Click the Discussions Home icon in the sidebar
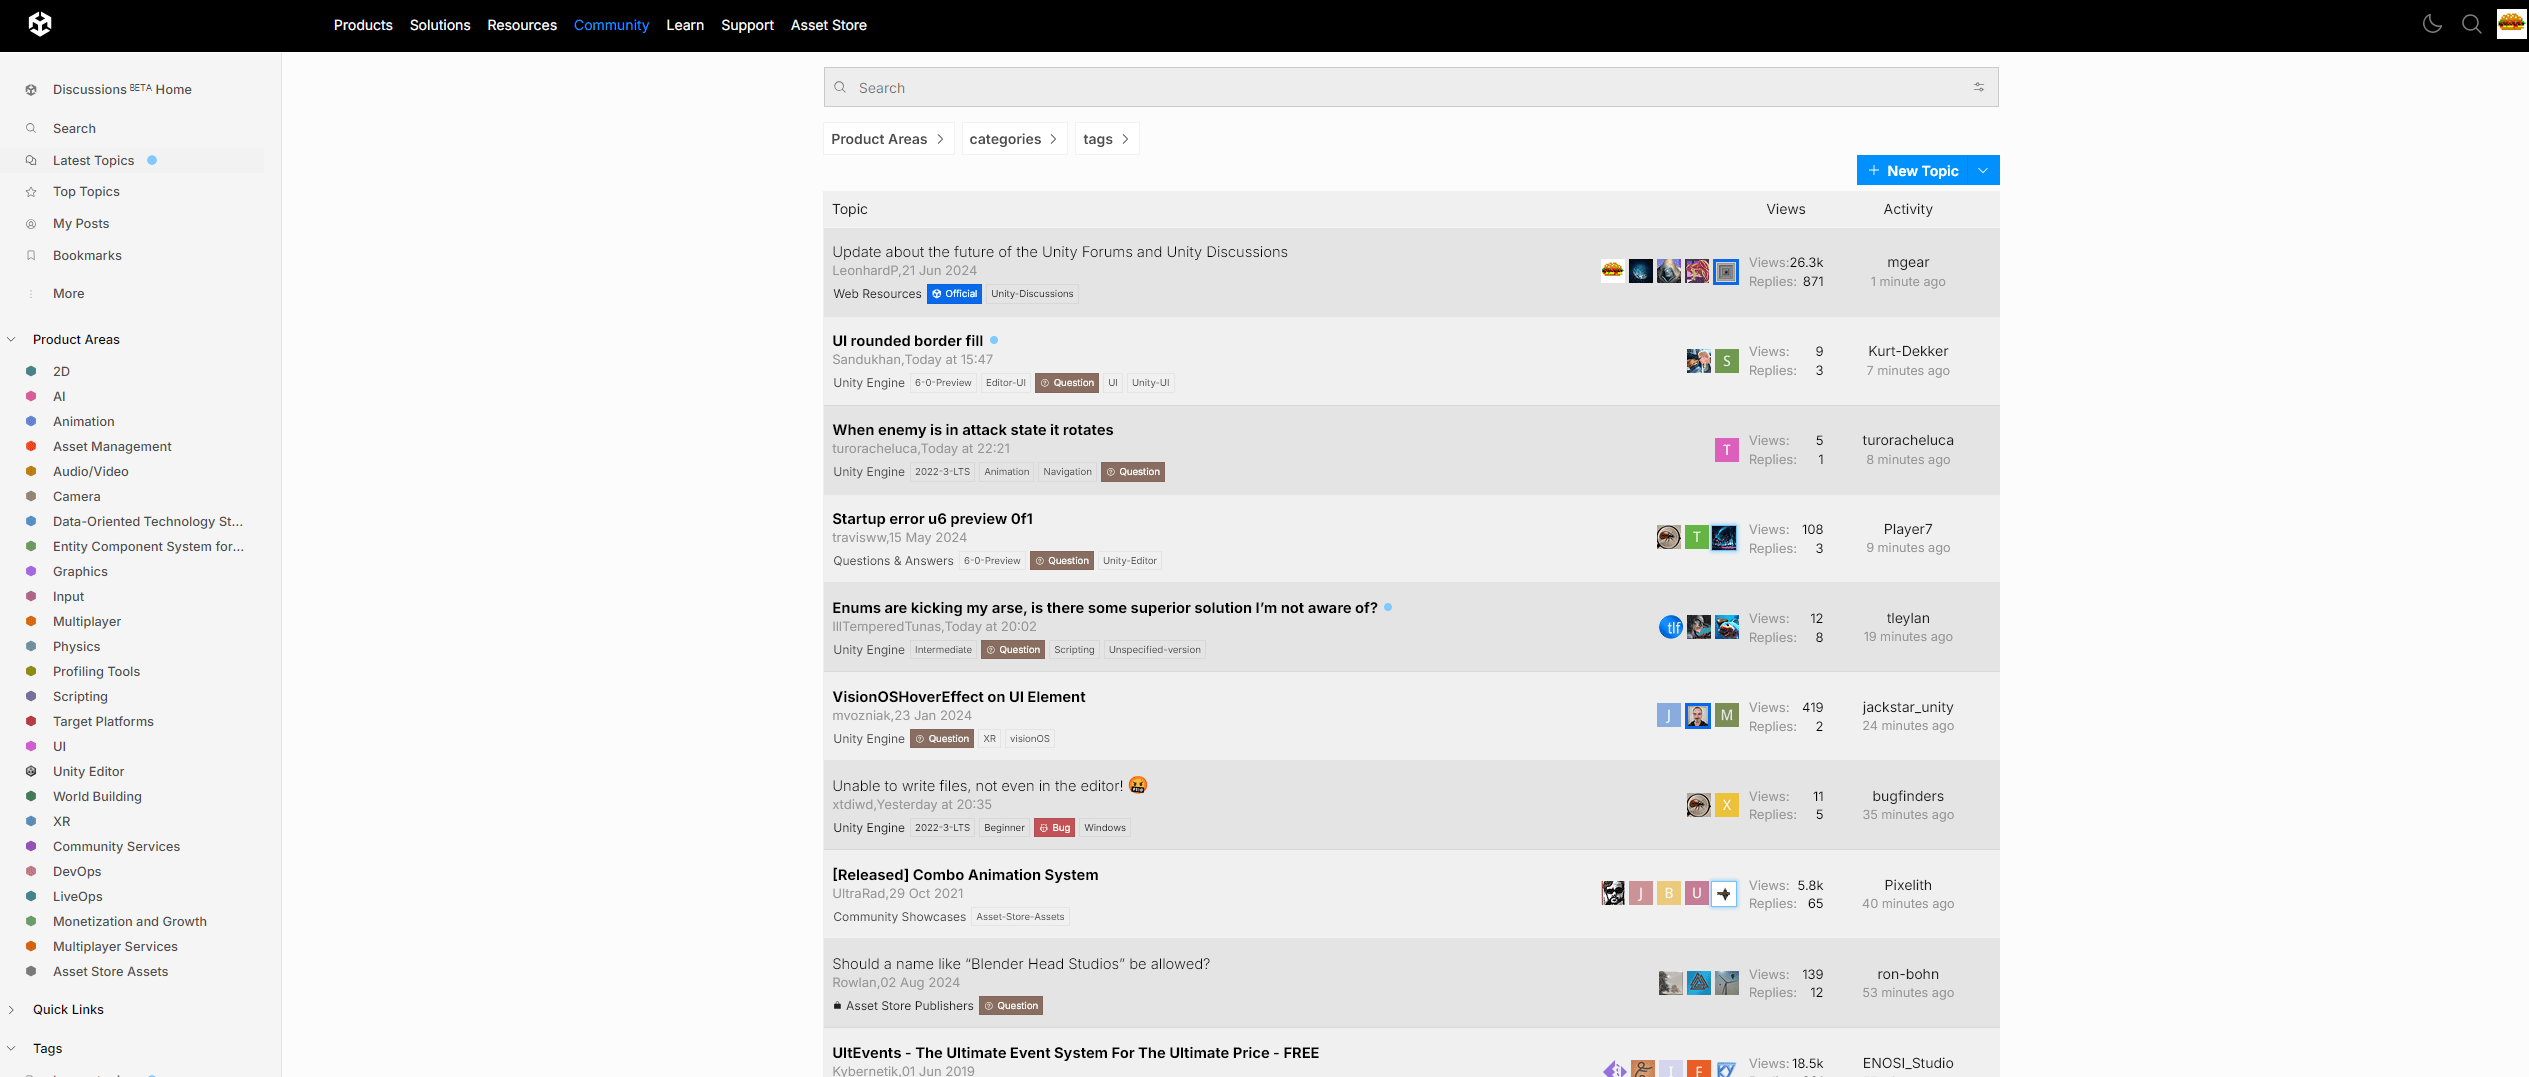2529x1077 pixels. 31,90
